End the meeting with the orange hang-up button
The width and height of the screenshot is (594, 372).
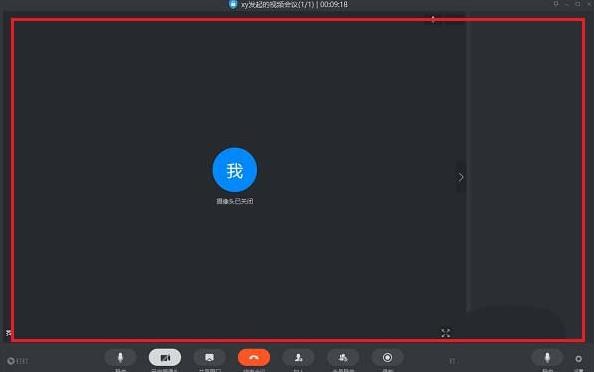point(254,357)
